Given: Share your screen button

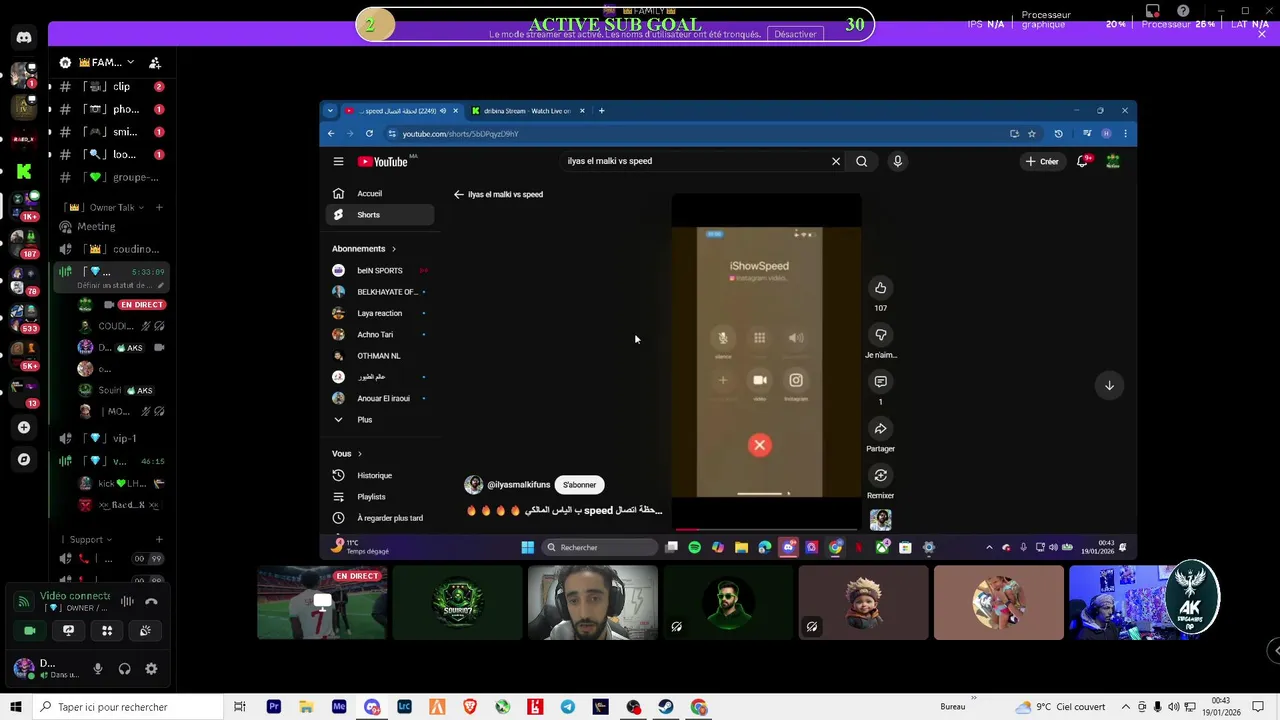Looking at the screenshot, I should [68, 630].
